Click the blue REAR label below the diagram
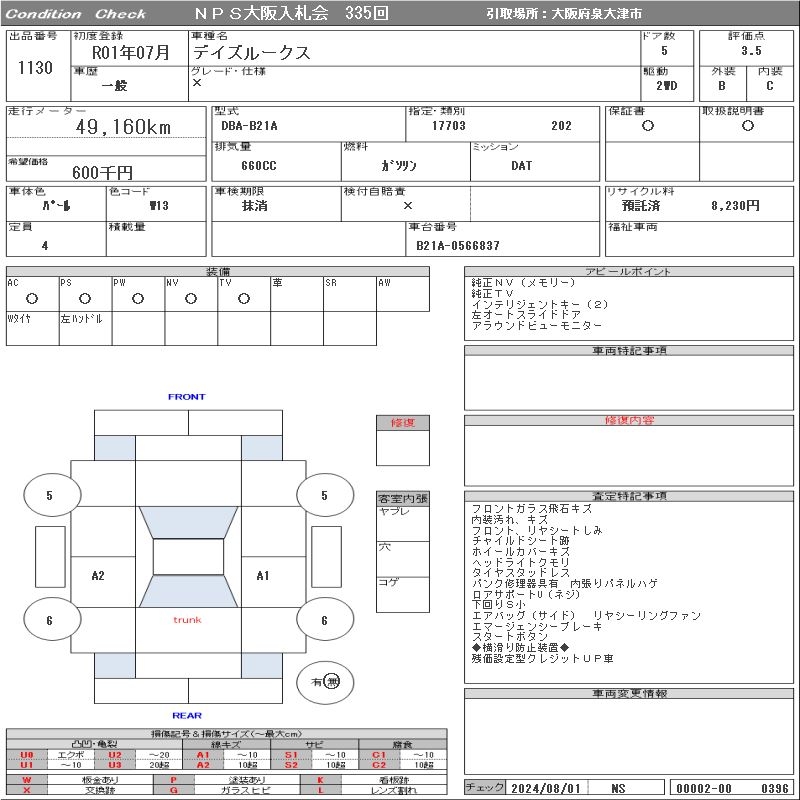 click(x=187, y=715)
